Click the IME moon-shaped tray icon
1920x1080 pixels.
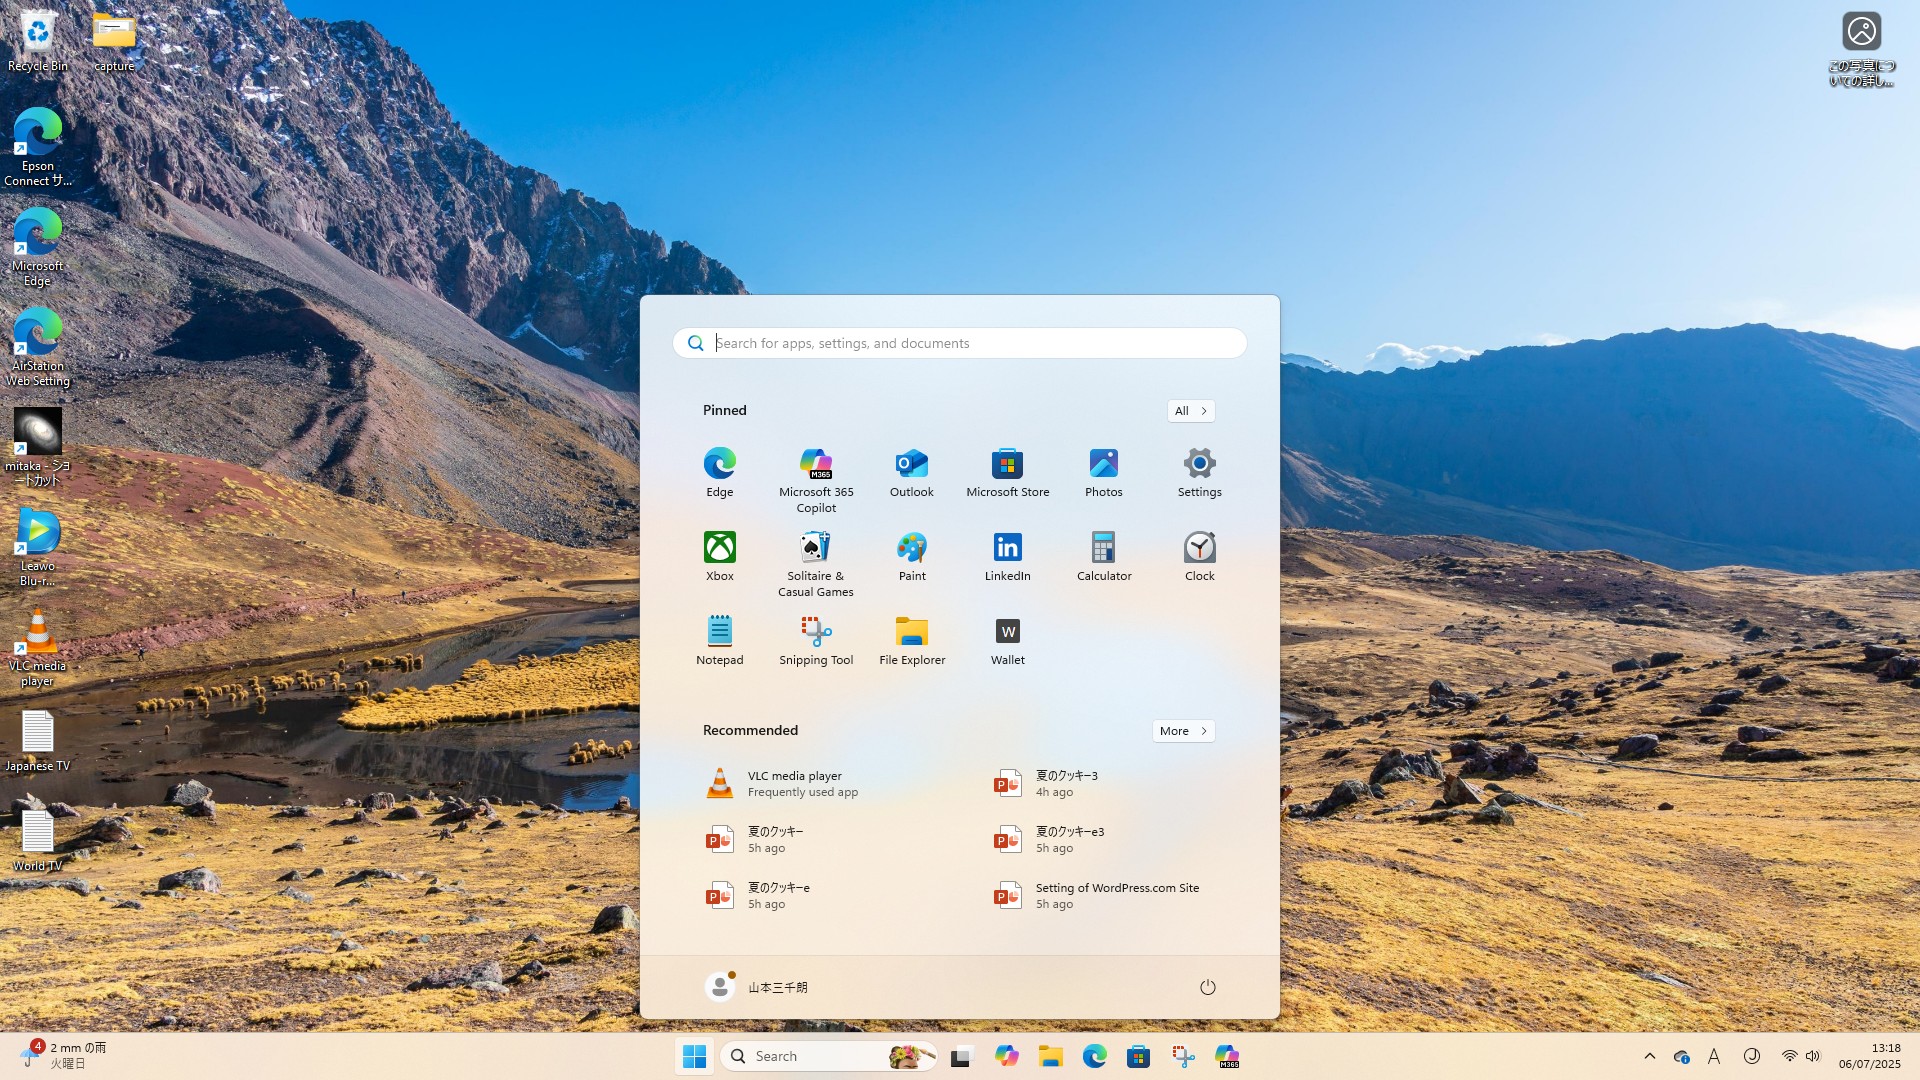(x=1752, y=1056)
